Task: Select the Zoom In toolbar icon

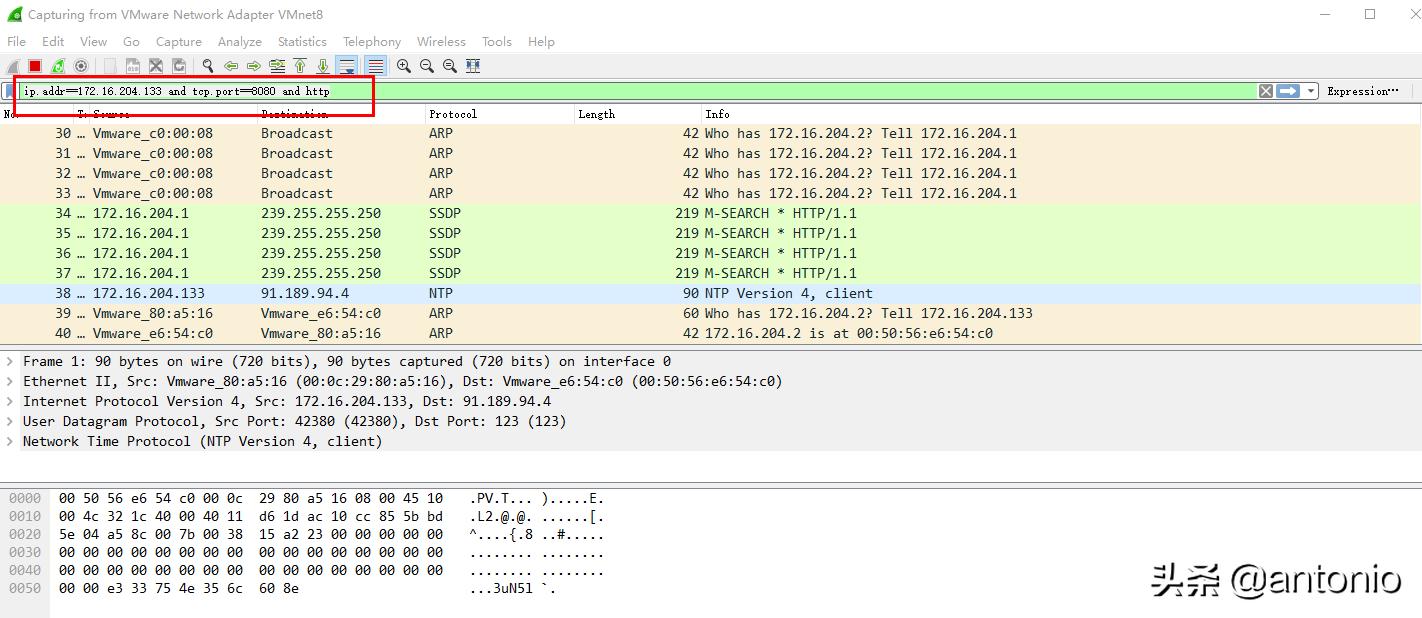Action: (404, 66)
